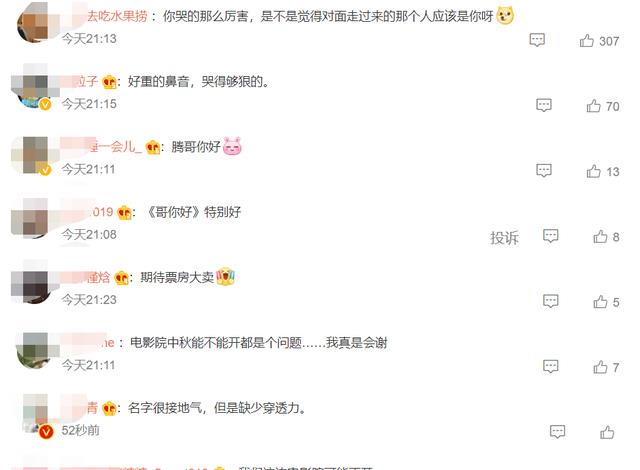Like the comment with 307 likes
The image size is (640, 470).
click(587, 40)
